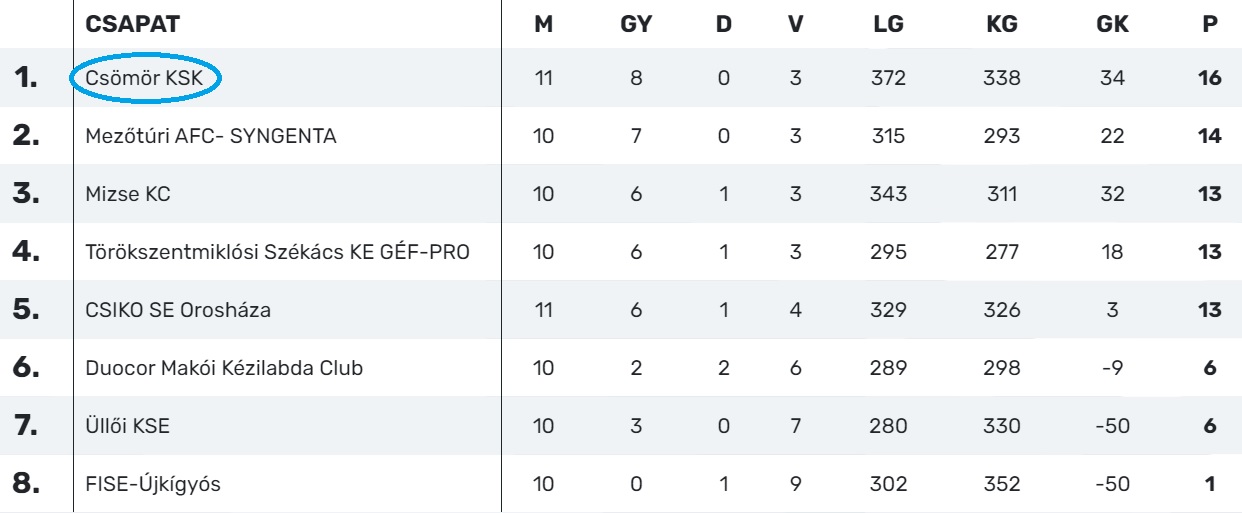The width and height of the screenshot is (1242, 513).
Task: Select the Üllői KSE team row
Action: 128,426
